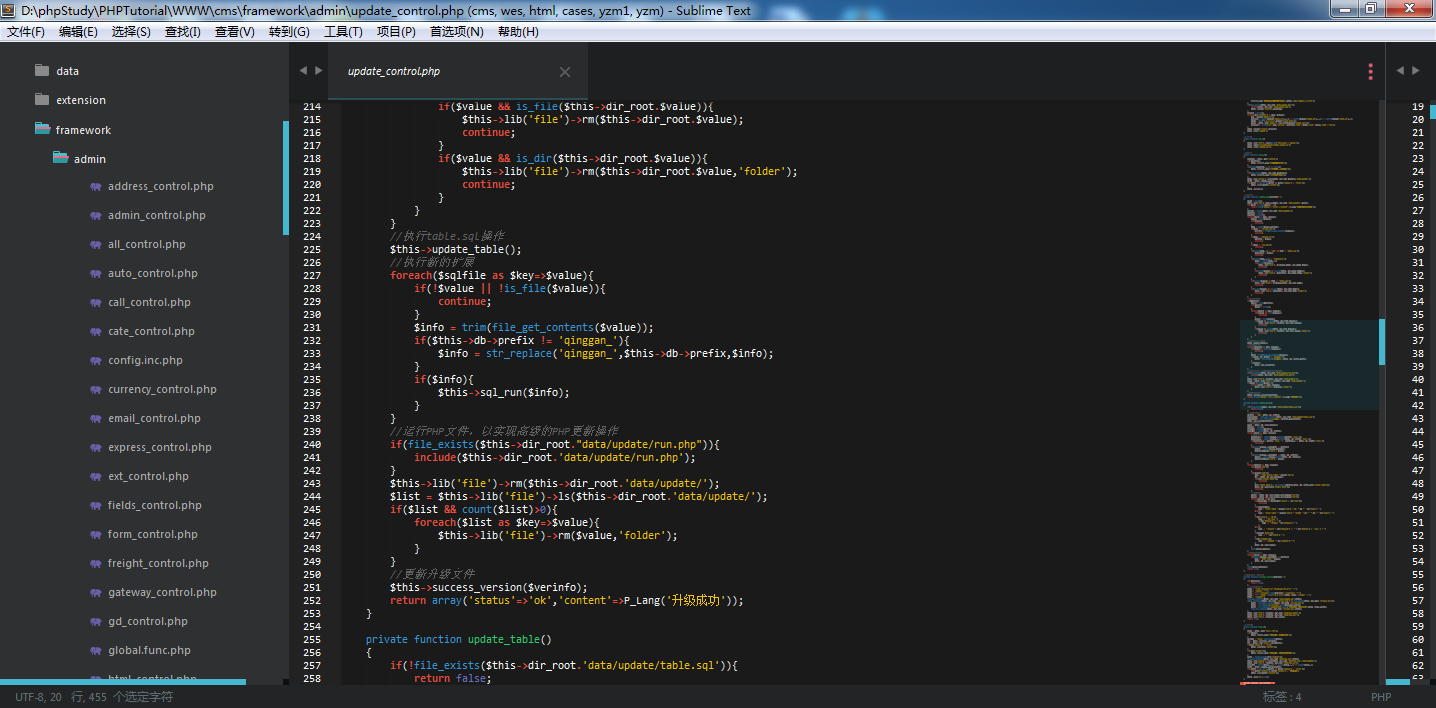Click second pane's left tab arrow
The width and height of the screenshot is (1436, 708).
click(1400, 71)
